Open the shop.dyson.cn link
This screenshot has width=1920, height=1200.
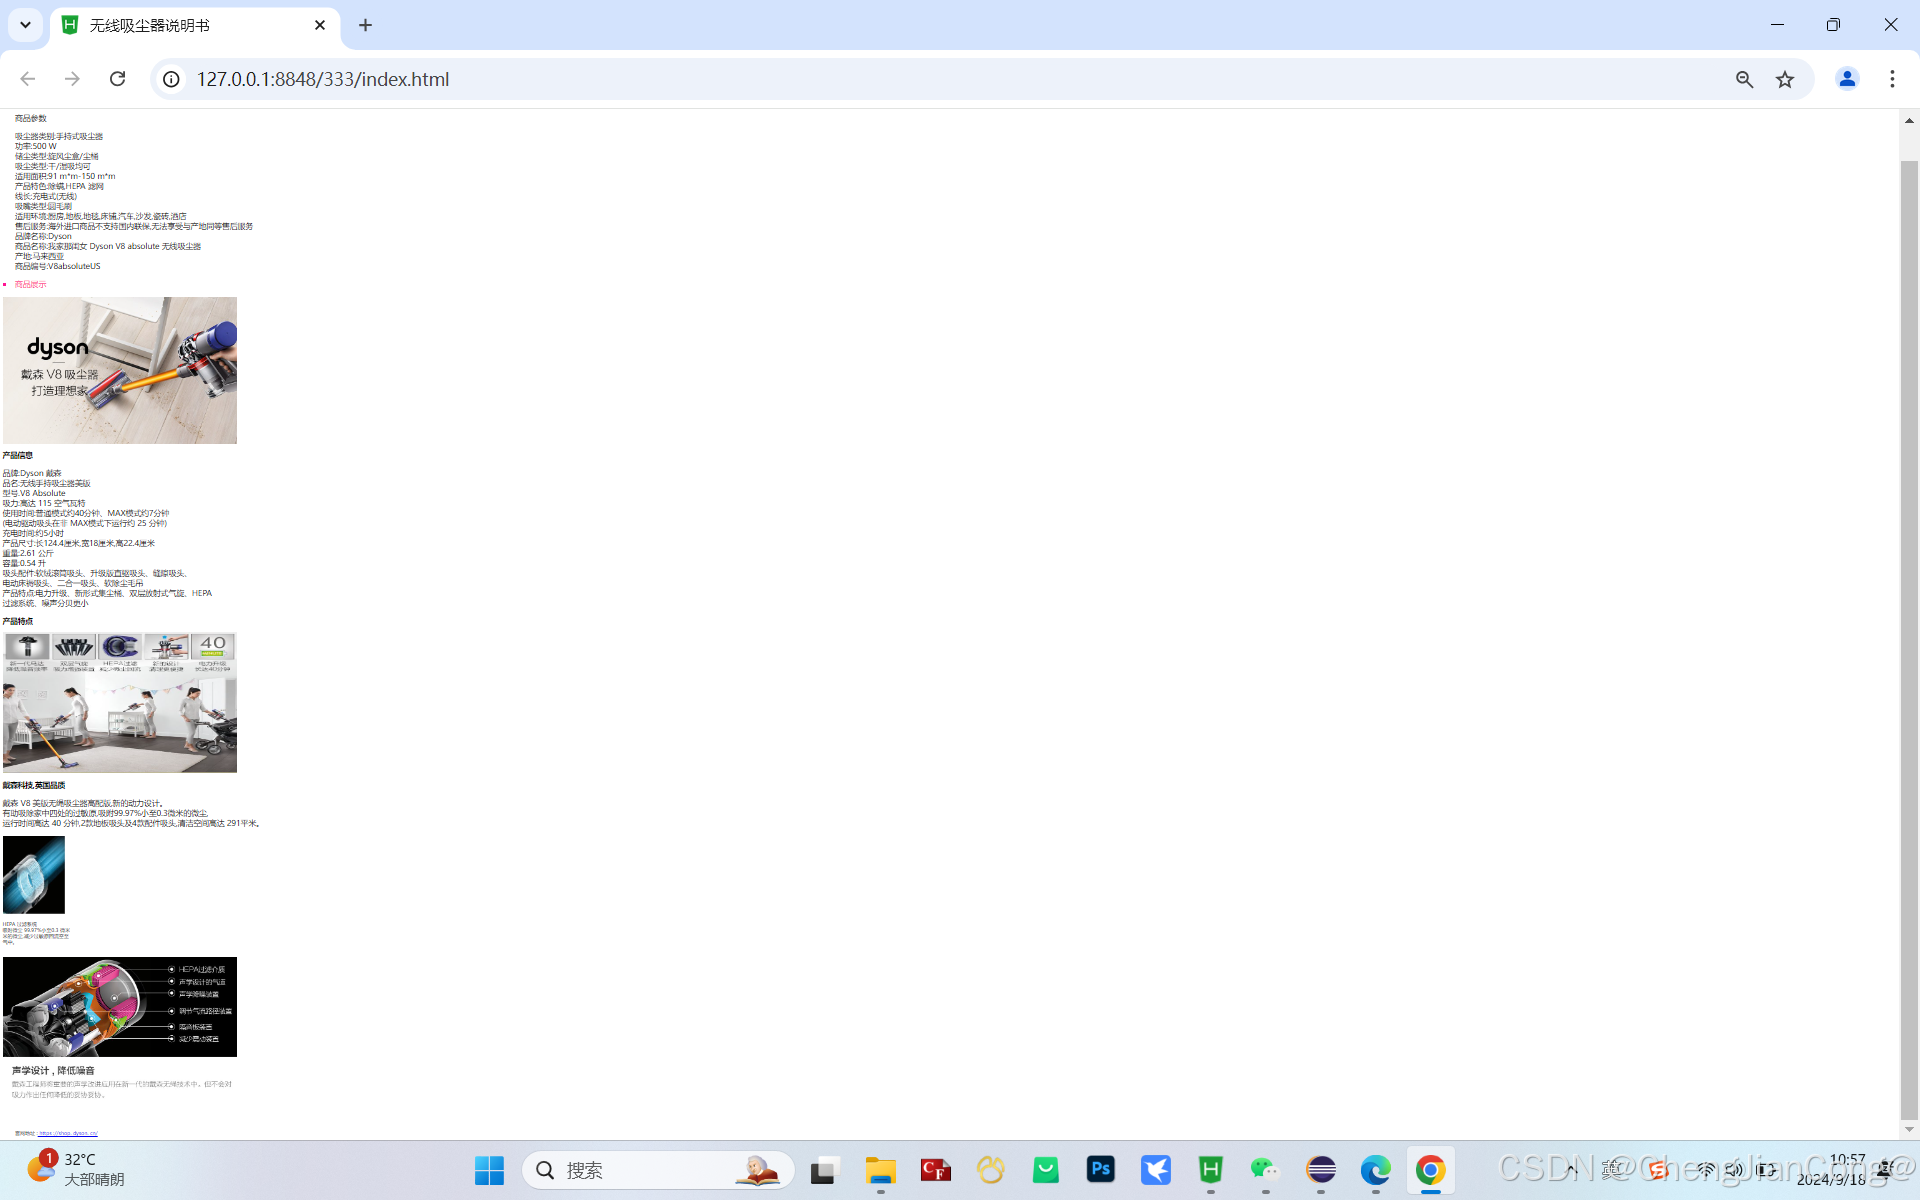click(x=68, y=1133)
